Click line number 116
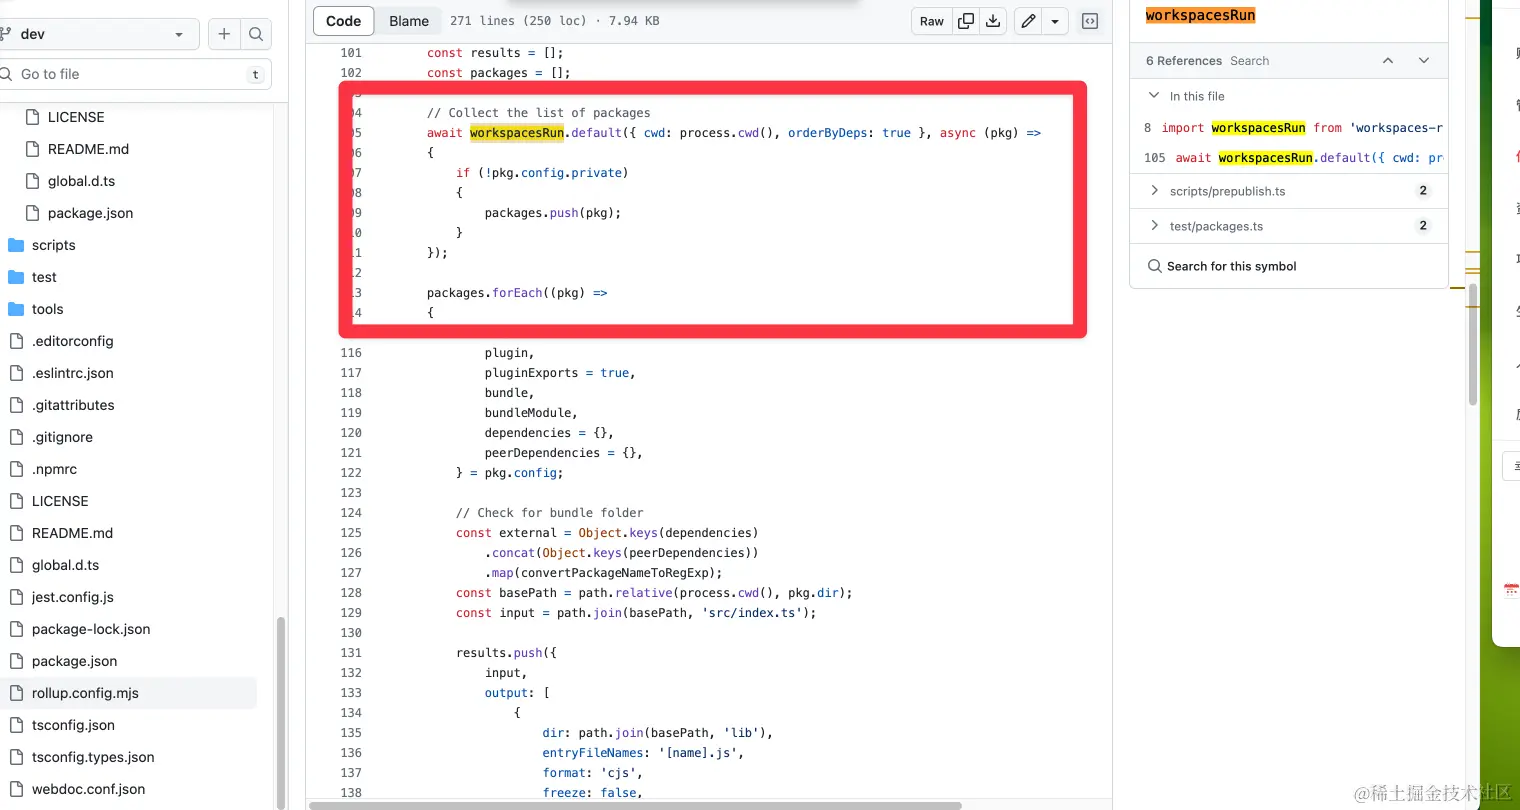Image resolution: width=1520 pixels, height=810 pixels. (351, 353)
